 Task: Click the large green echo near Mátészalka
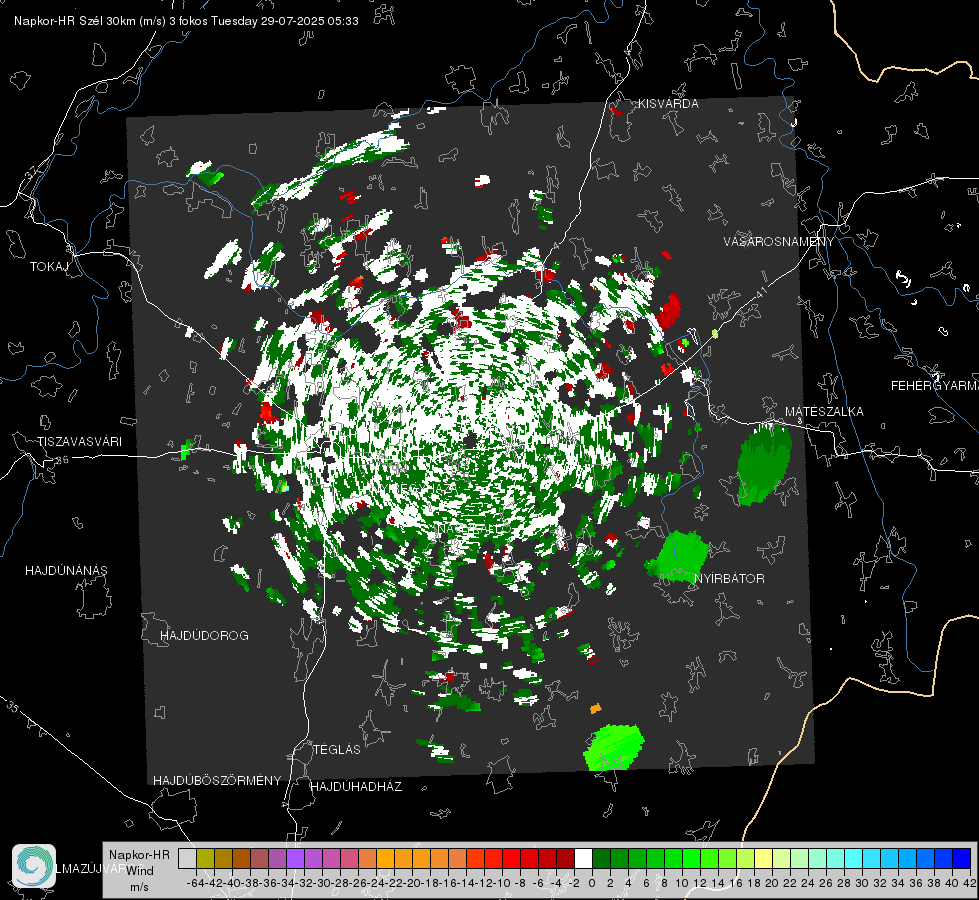click(x=764, y=464)
